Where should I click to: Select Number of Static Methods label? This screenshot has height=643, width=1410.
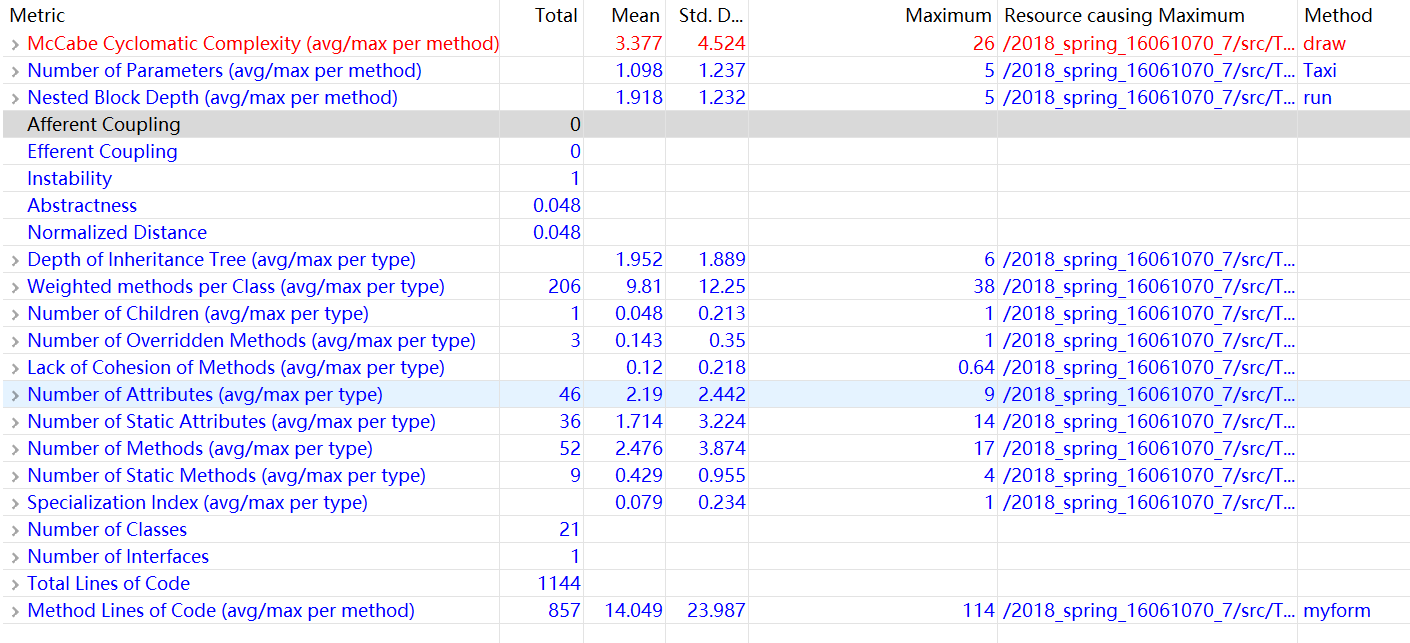click(226, 476)
